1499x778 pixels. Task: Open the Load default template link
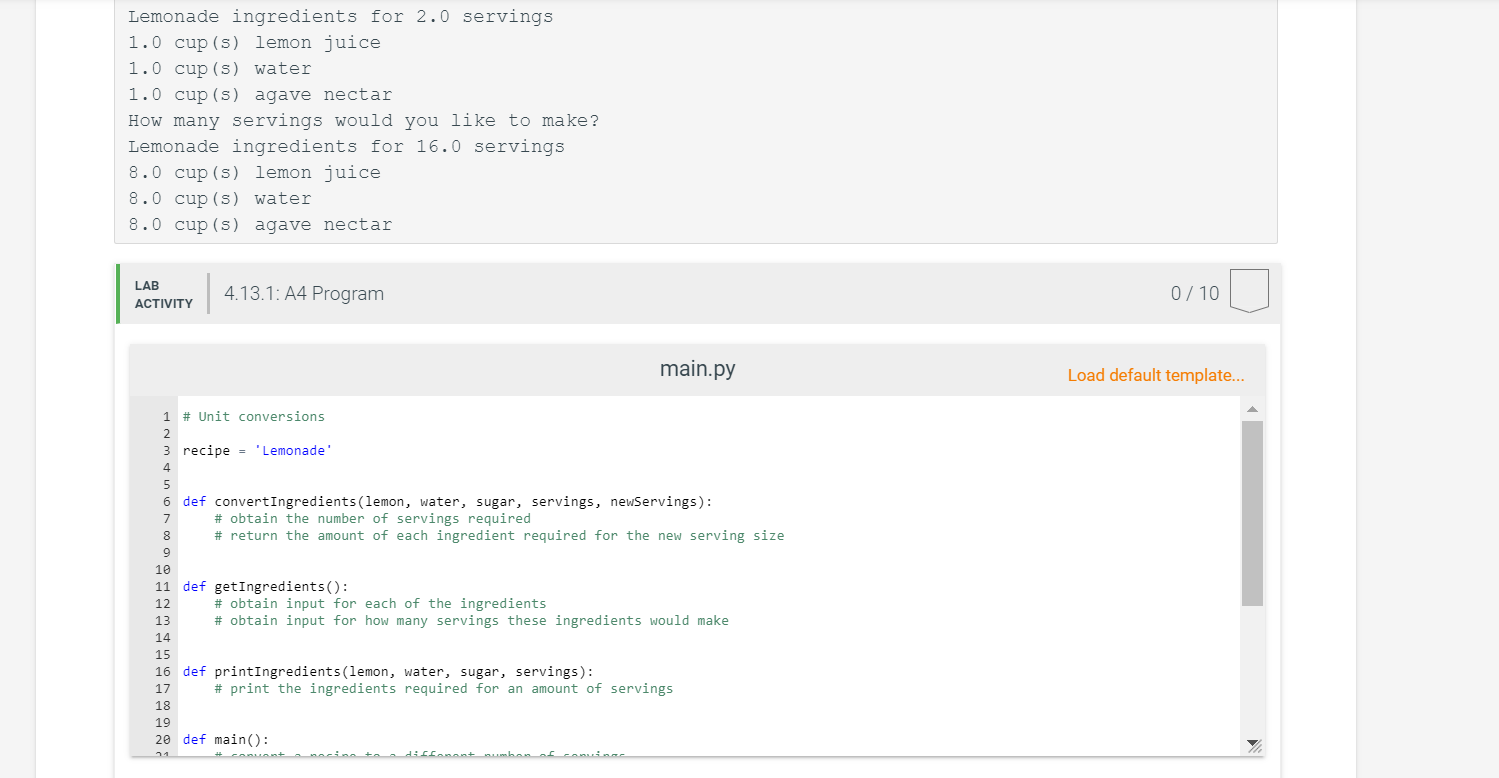point(1155,375)
